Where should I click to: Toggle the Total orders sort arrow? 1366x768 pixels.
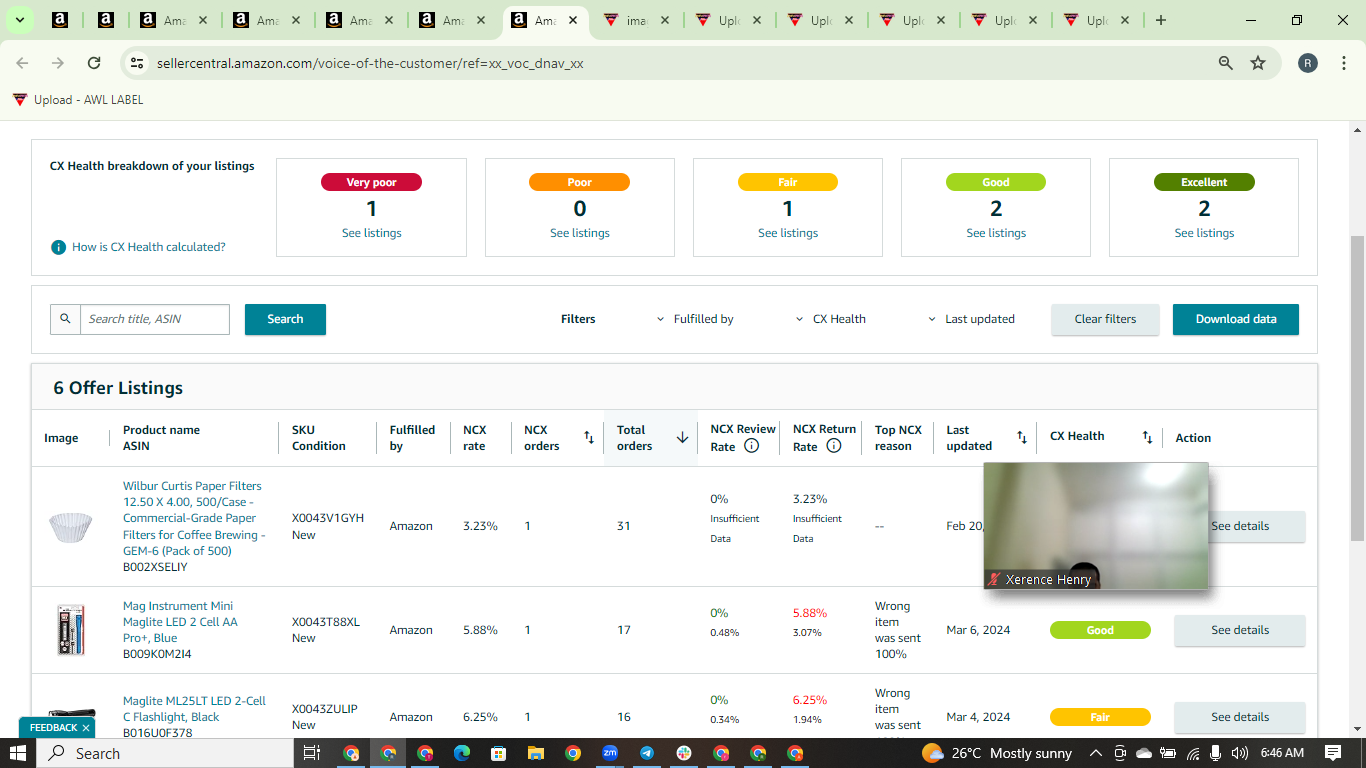(x=682, y=437)
